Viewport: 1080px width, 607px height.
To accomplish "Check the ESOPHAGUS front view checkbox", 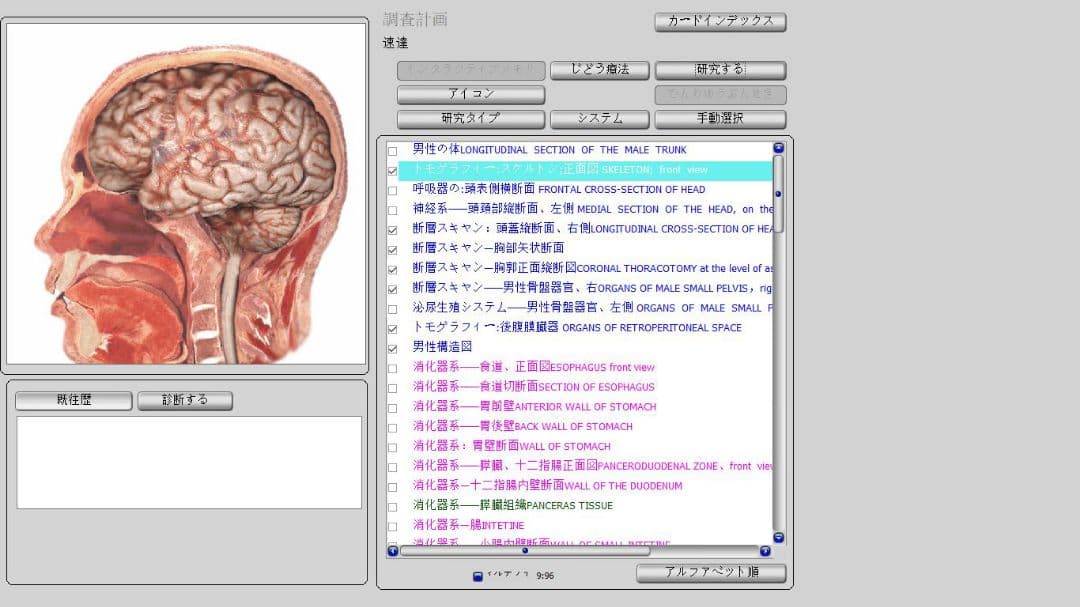I will [x=393, y=367].
